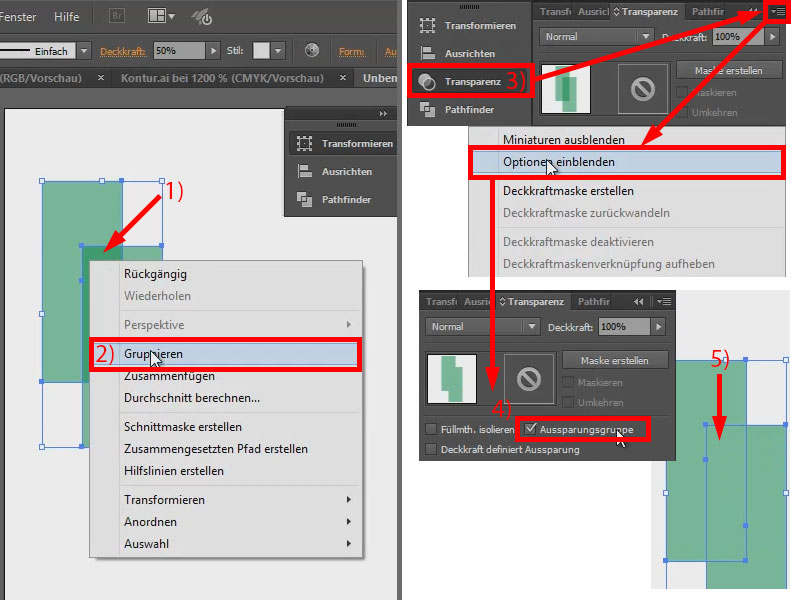800x600 pixels.
Task: Click the green object thumbnail in lower Transparenz panel
Action: point(452,379)
